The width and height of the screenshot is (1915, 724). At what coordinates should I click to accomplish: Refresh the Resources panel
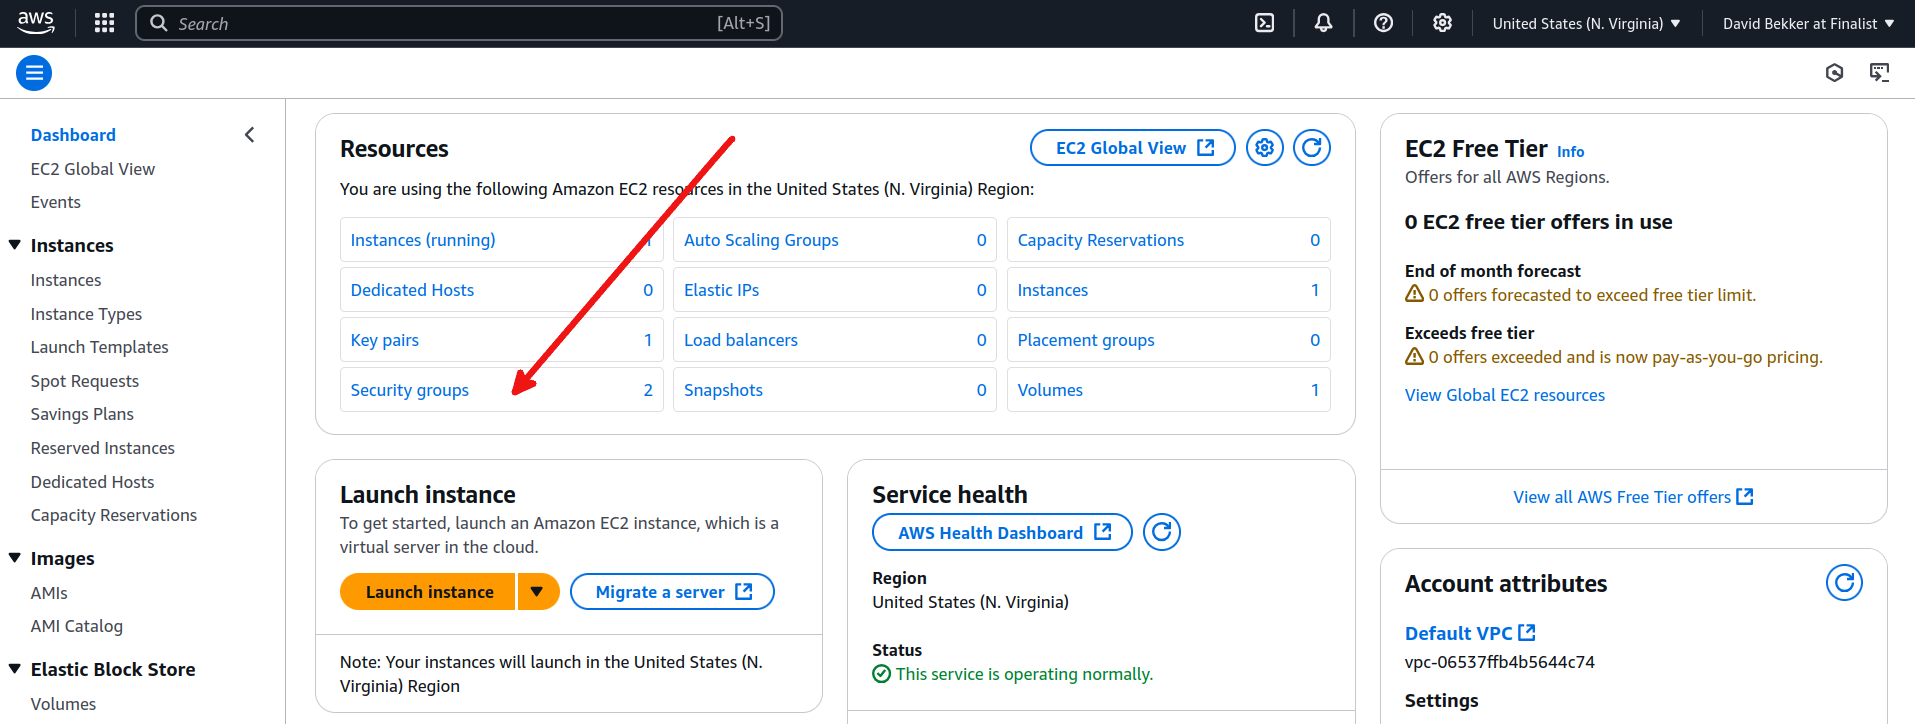[1312, 148]
